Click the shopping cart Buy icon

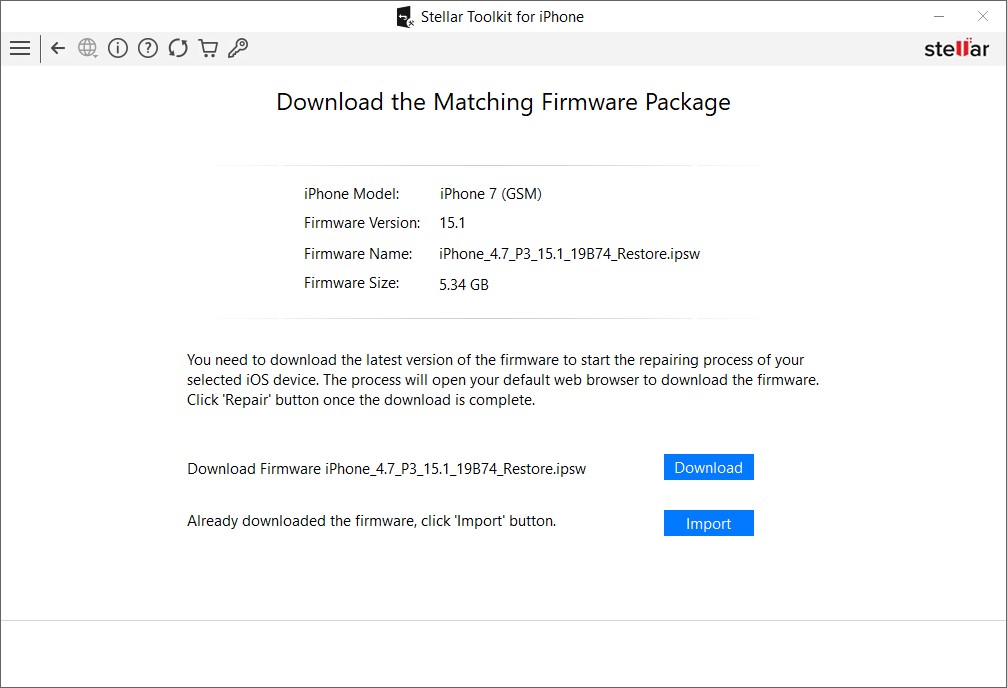click(208, 48)
